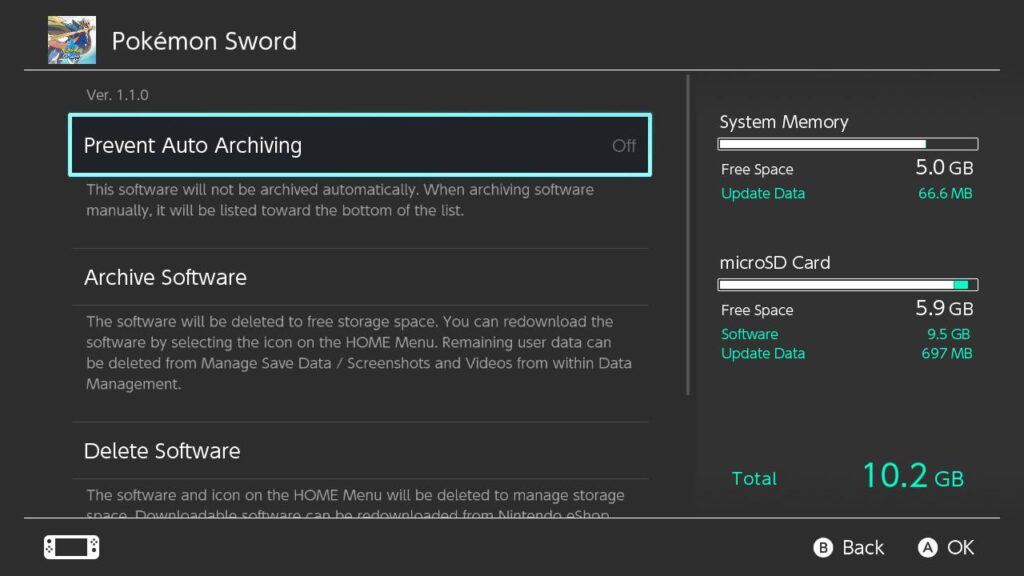The height and width of the screenshot is (576, 1024).
Task: Click the System Memory free space value 5.0 GB
Action: [x=944, y=168]
